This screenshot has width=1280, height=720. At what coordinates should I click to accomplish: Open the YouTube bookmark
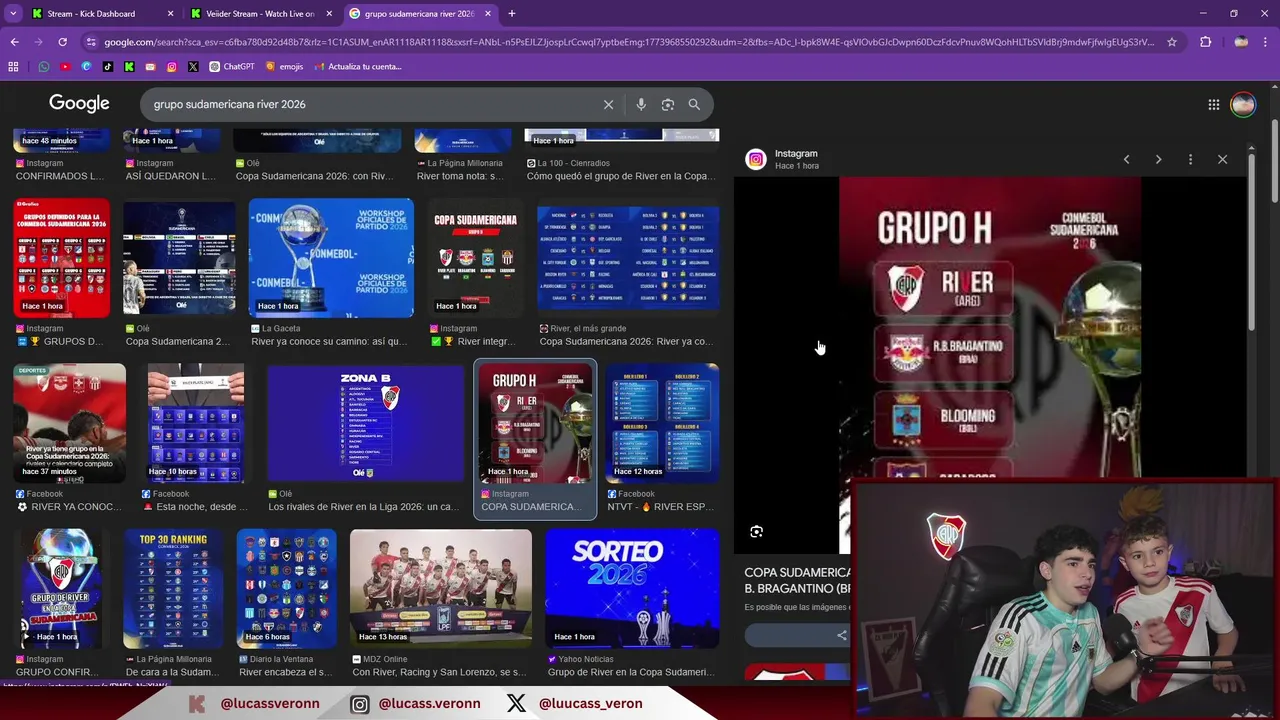[65, 67]
